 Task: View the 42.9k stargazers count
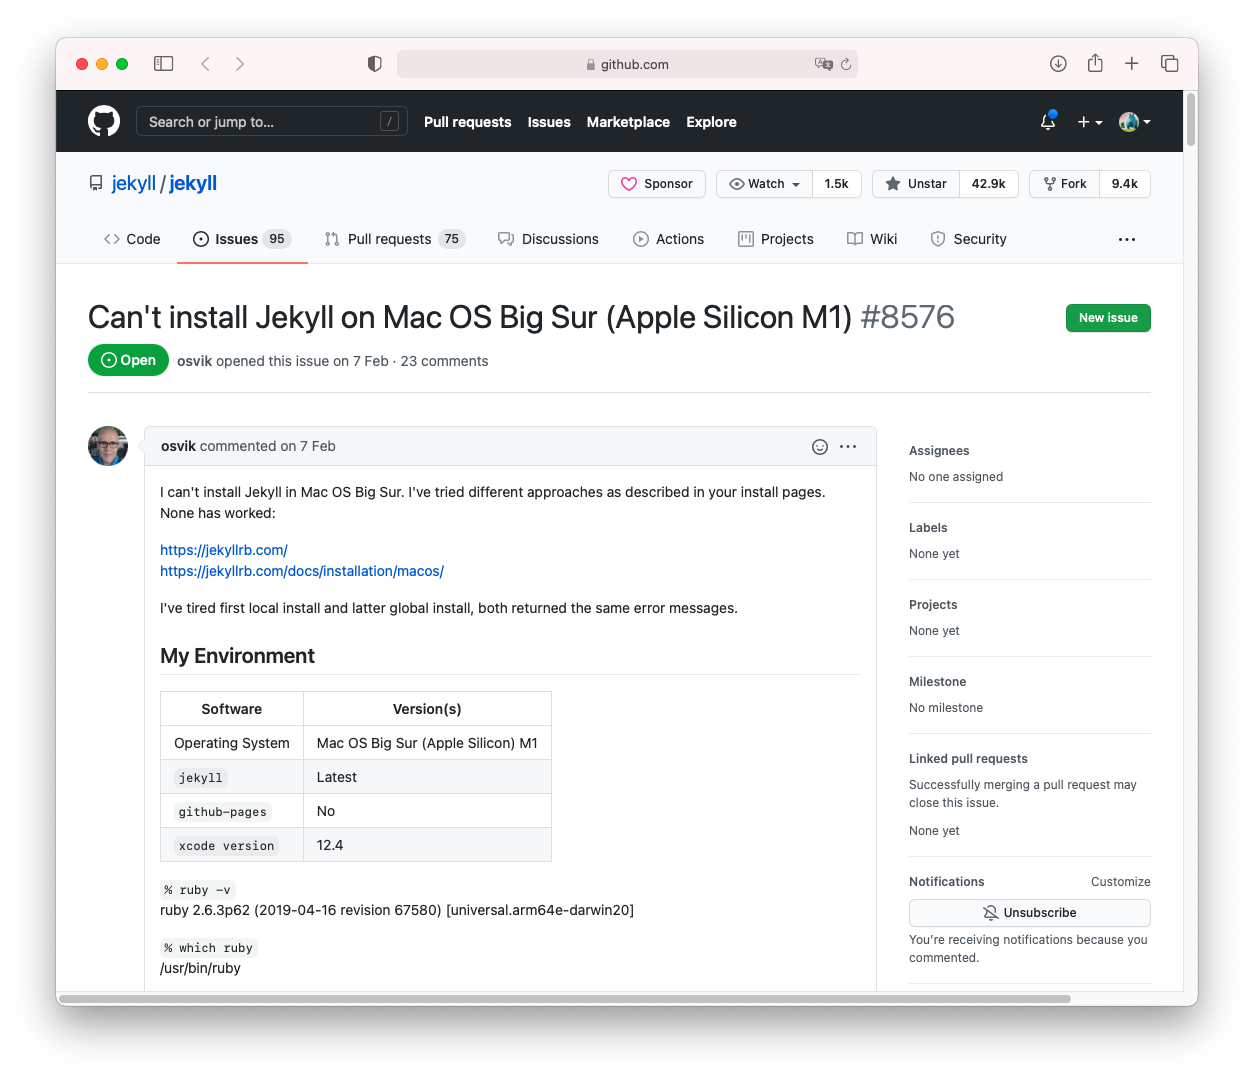pos(989,184)
